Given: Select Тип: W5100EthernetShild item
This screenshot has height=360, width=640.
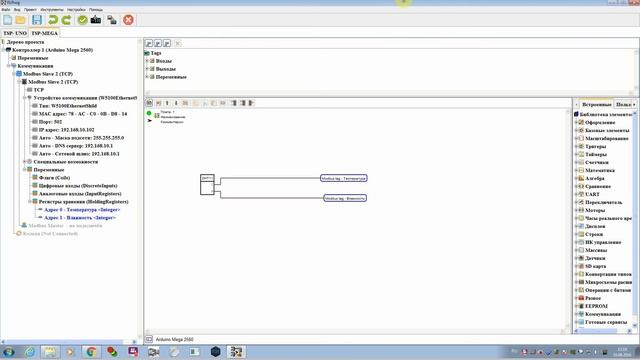Looking at the screenshot, I should (68, 106).
